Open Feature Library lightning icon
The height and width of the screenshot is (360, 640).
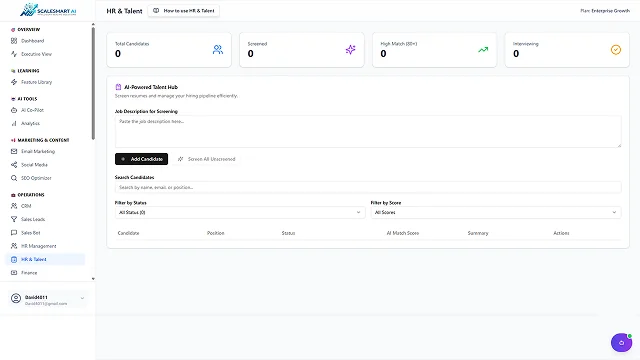[x=14, y=82]
